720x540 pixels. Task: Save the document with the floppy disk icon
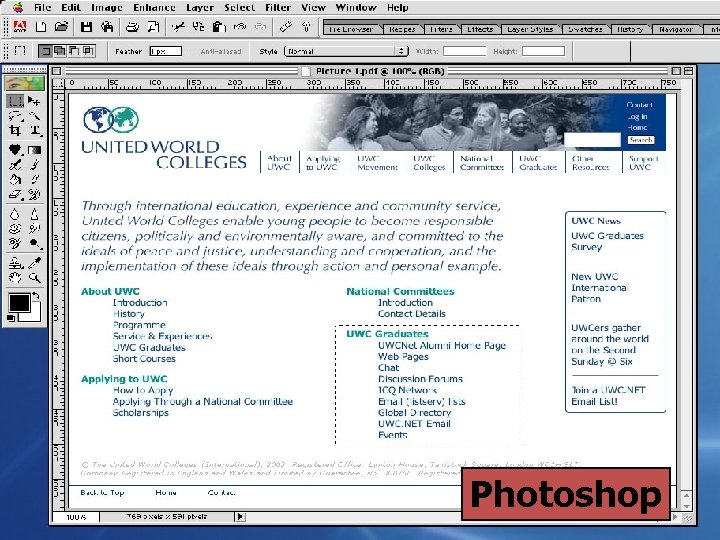point(86,27)
